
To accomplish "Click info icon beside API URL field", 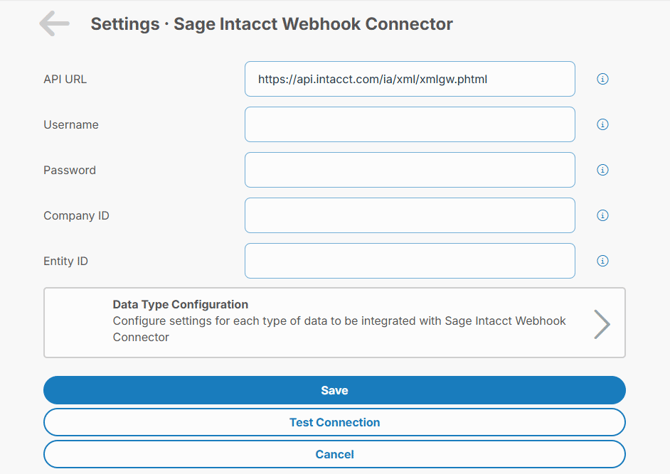I will tap(602, 79).
